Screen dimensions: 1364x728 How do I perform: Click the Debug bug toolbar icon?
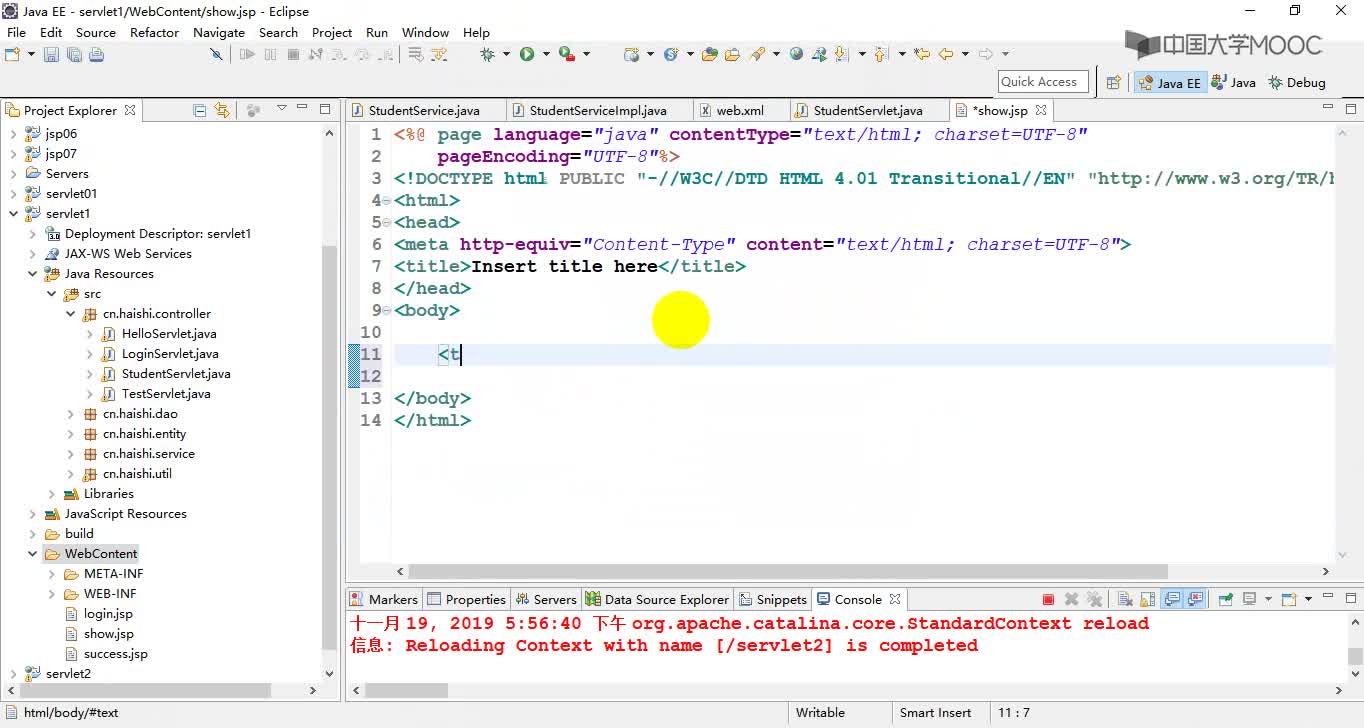tap(488, 54)
